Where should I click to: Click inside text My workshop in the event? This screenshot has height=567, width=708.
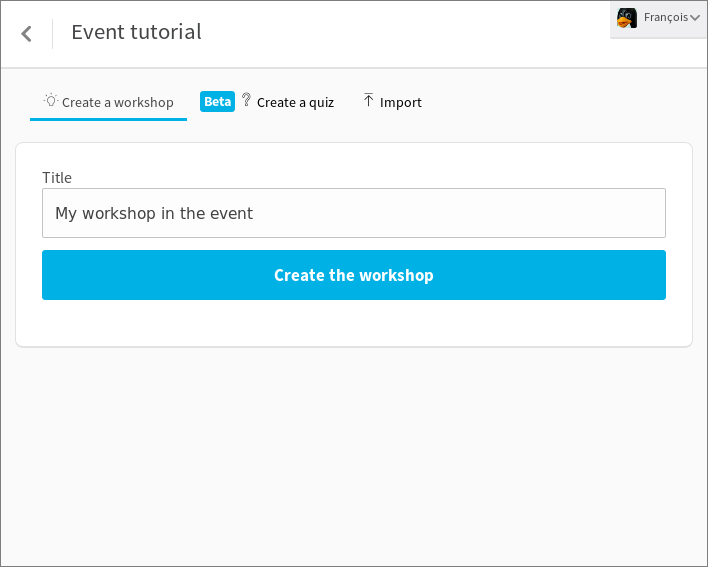pos(154,213)
